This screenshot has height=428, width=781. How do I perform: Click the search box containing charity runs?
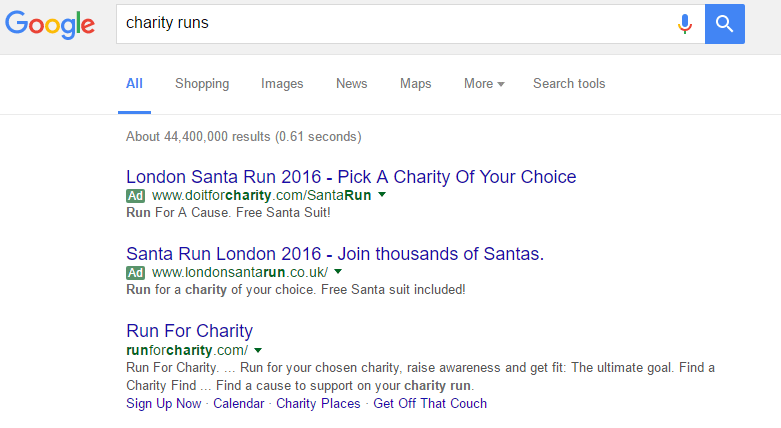(x=390, y=23)
